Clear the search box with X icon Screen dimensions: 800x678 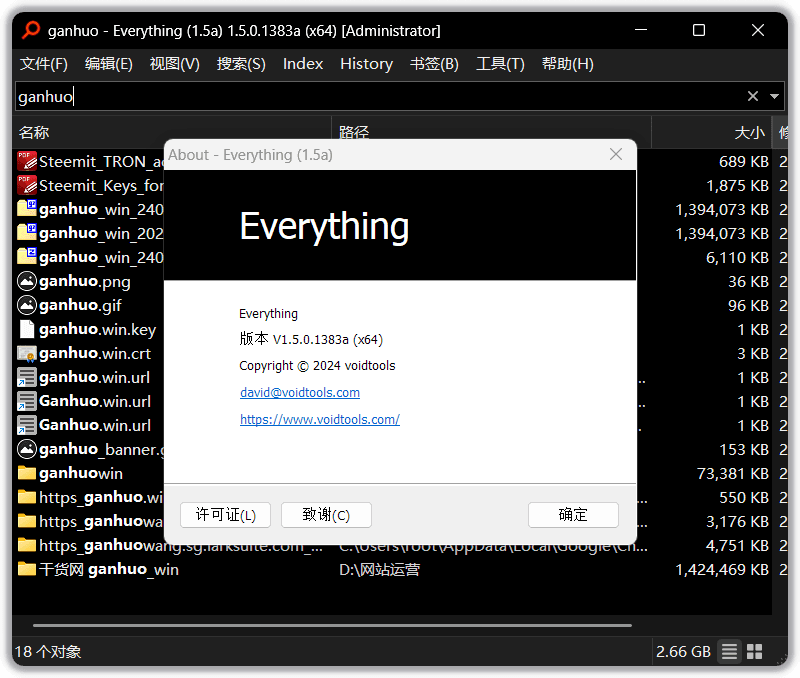[x=753, y=96]
